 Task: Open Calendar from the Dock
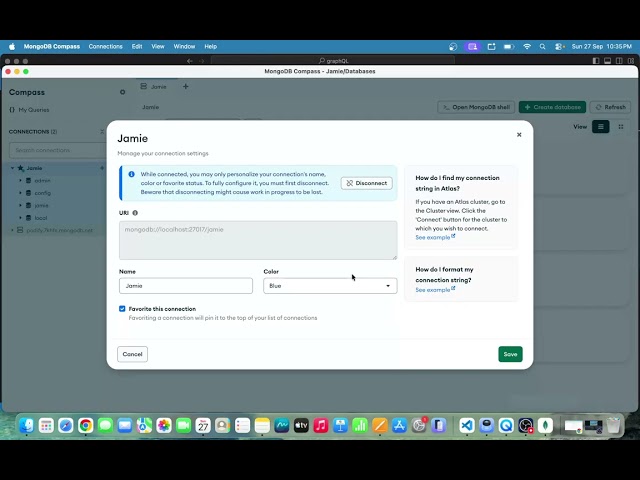(x=203, y=426)
